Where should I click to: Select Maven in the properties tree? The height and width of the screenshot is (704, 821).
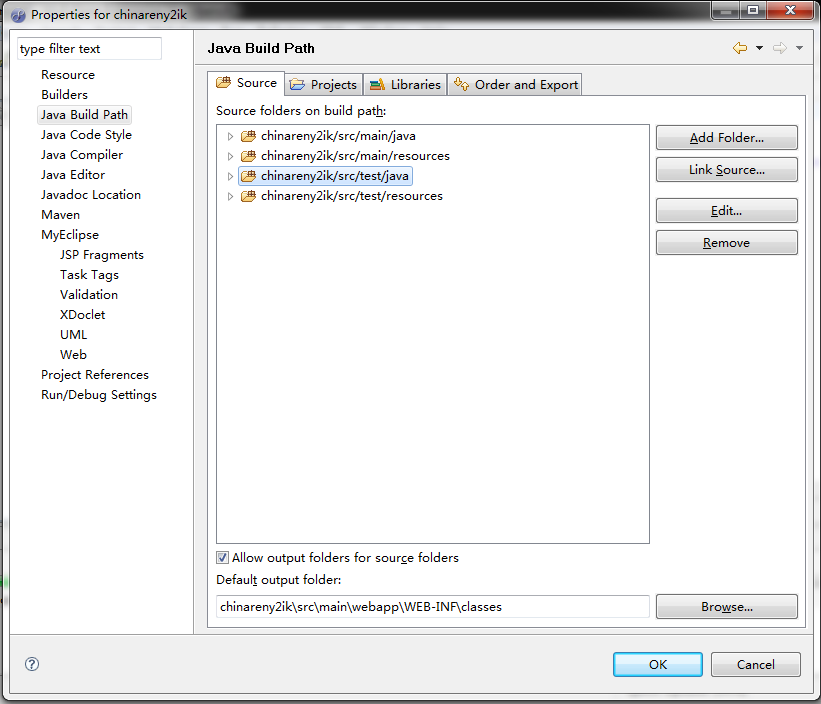coord(61,215)
